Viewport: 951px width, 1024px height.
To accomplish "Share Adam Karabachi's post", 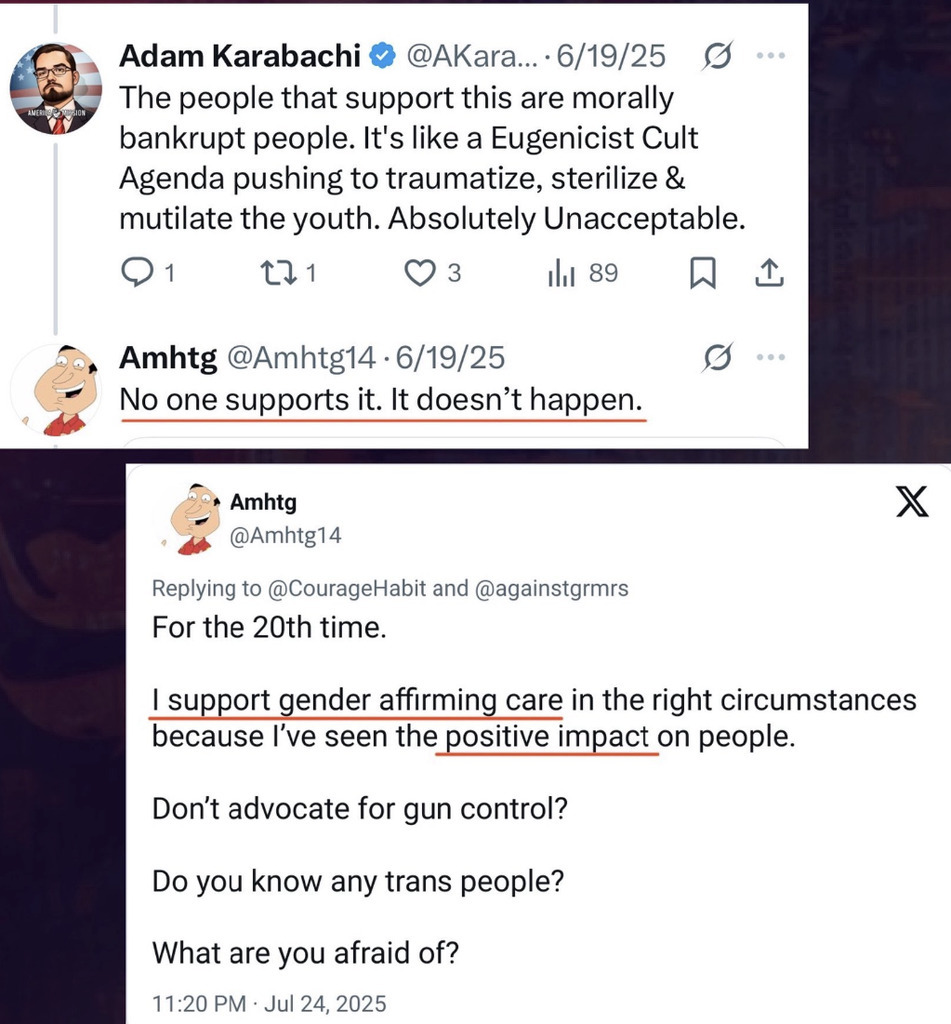I will tap(771, 273).
